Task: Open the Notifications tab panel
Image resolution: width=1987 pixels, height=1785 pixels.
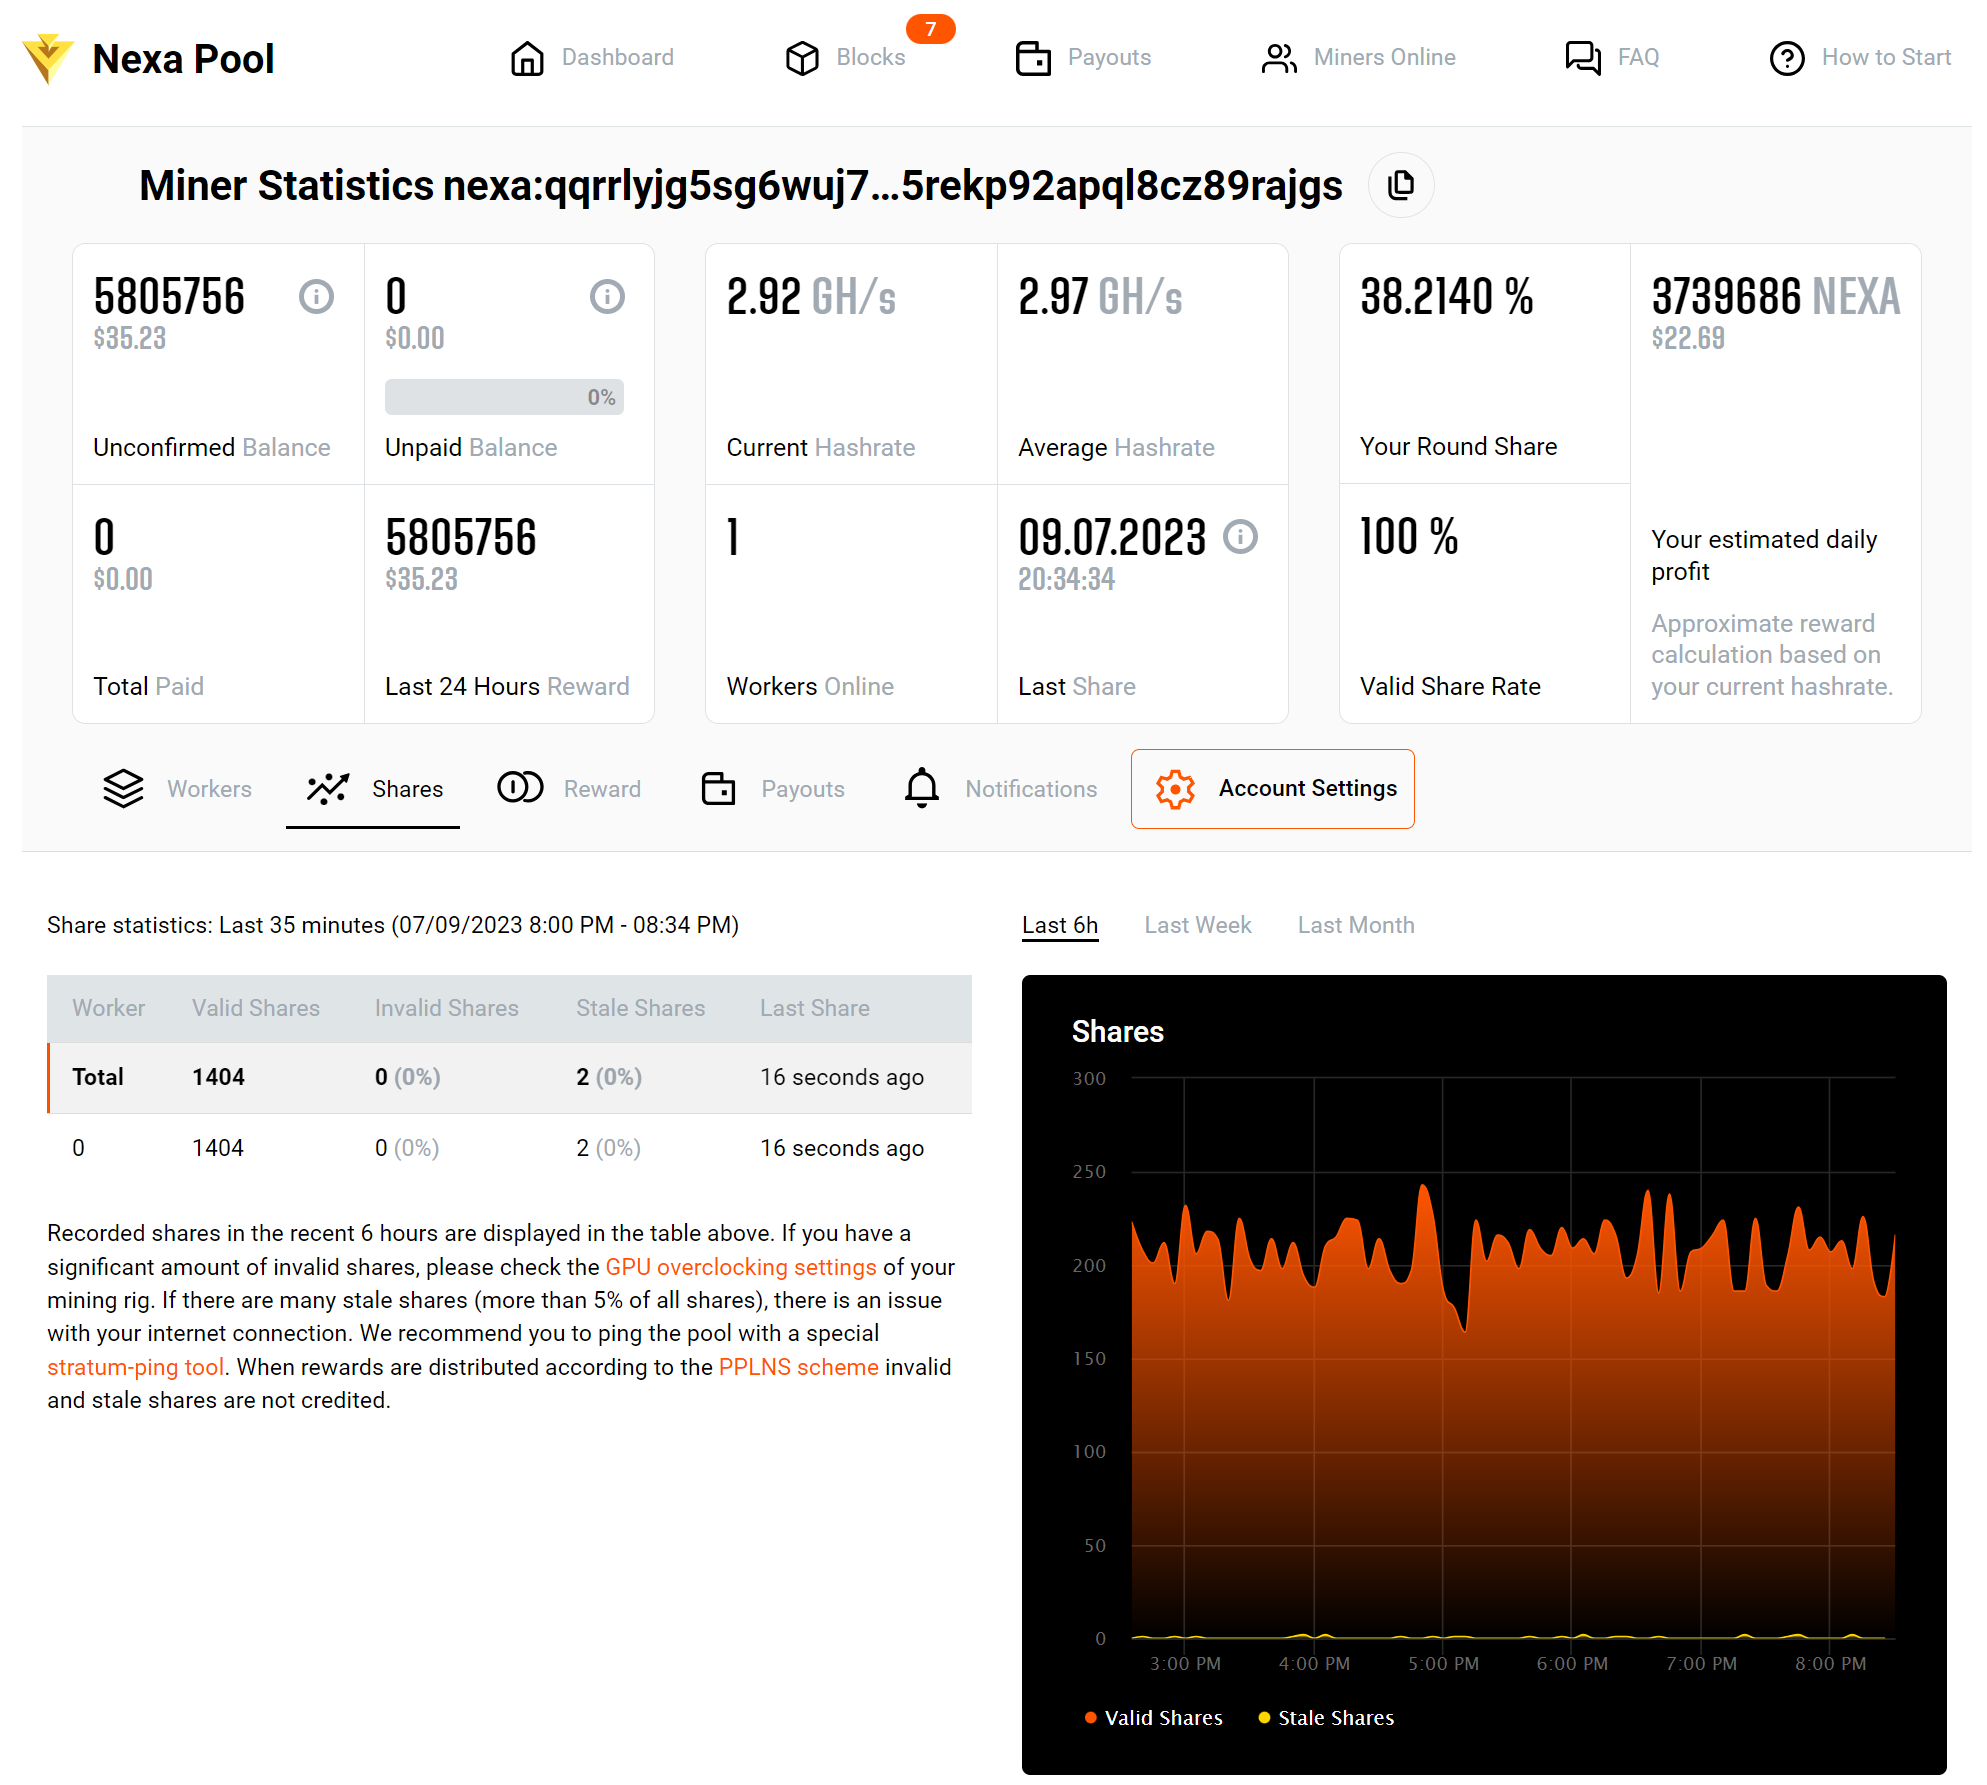Action: point(1001,789)
